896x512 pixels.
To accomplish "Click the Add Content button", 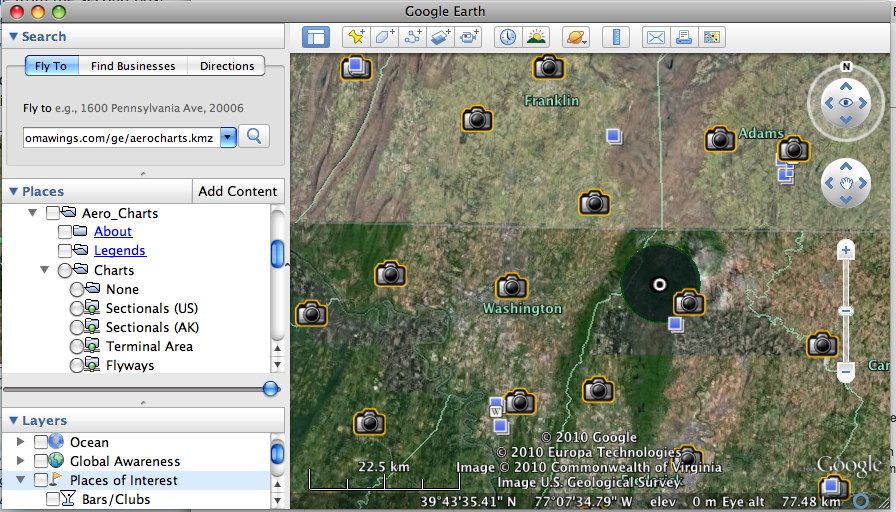I will point(237,191).
